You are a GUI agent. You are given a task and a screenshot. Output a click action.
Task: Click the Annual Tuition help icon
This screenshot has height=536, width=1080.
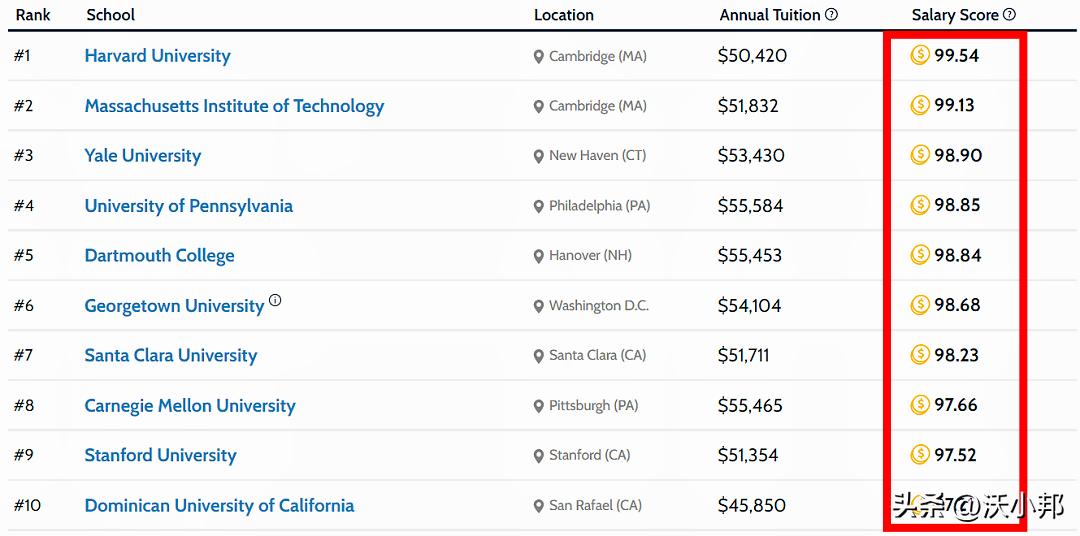831,15
